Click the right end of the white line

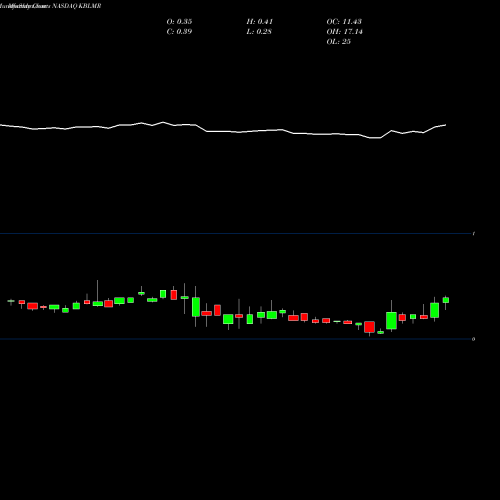coord(445,125)
